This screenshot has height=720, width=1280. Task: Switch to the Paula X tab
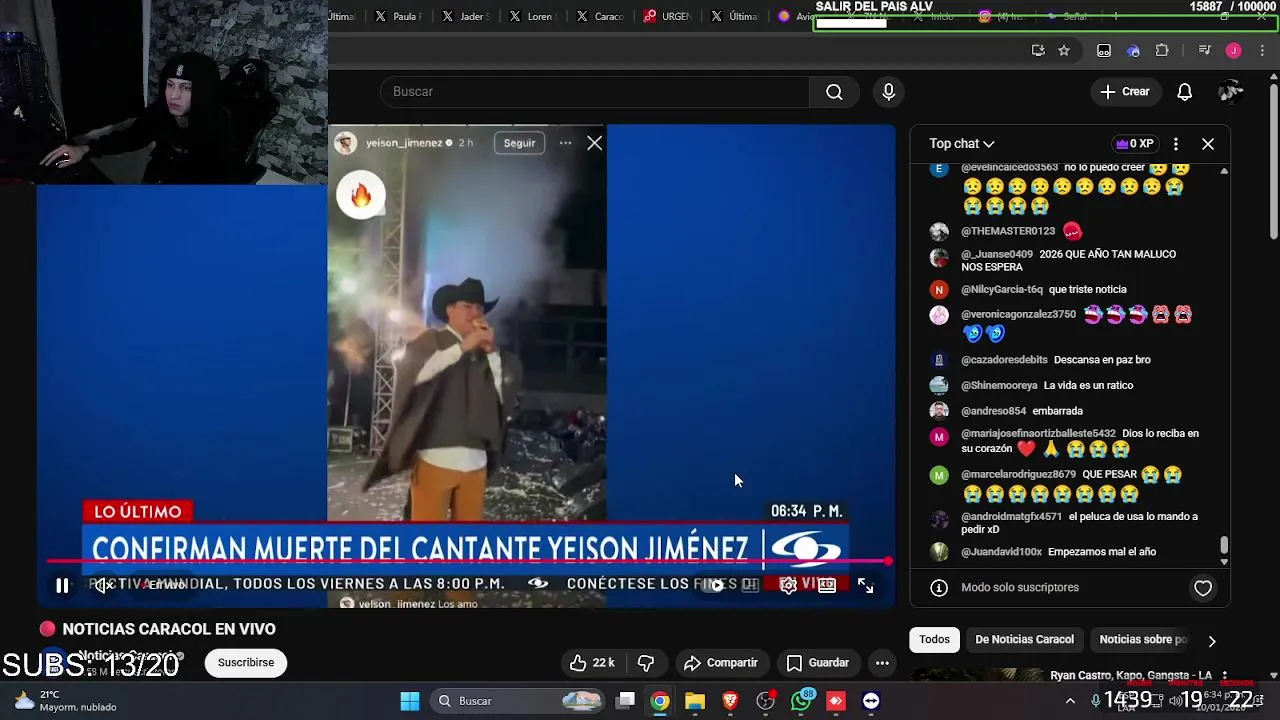tap(398, 16)
